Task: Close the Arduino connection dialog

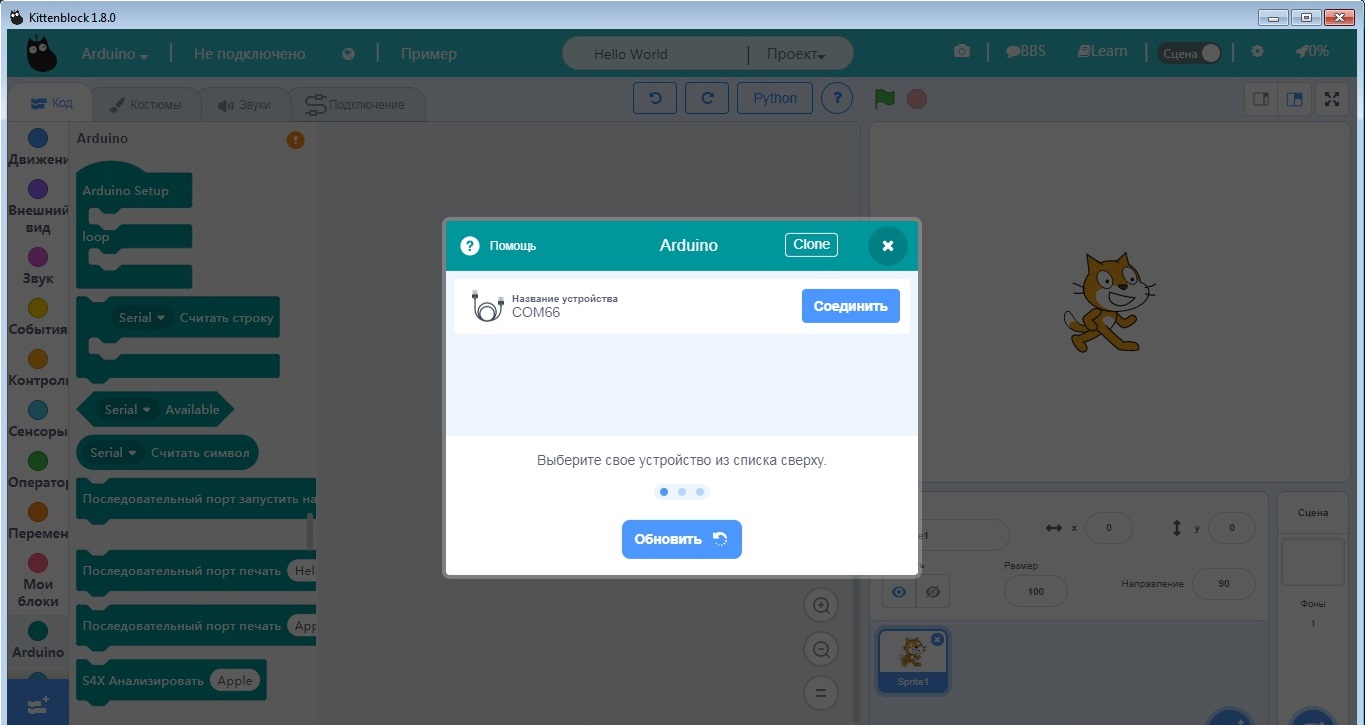Action: pyautogui.click(x=887, y=245)
